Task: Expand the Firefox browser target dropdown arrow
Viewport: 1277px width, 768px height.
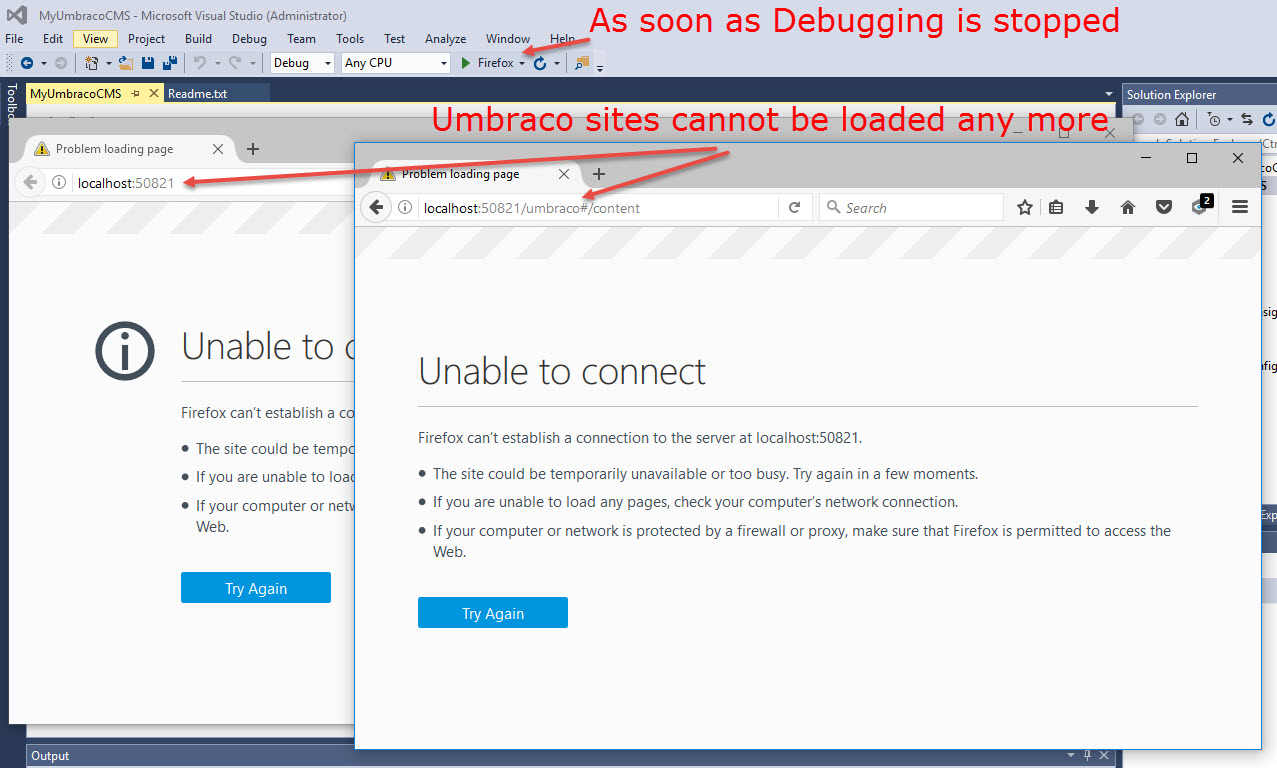Action: [x=522, y=64]
